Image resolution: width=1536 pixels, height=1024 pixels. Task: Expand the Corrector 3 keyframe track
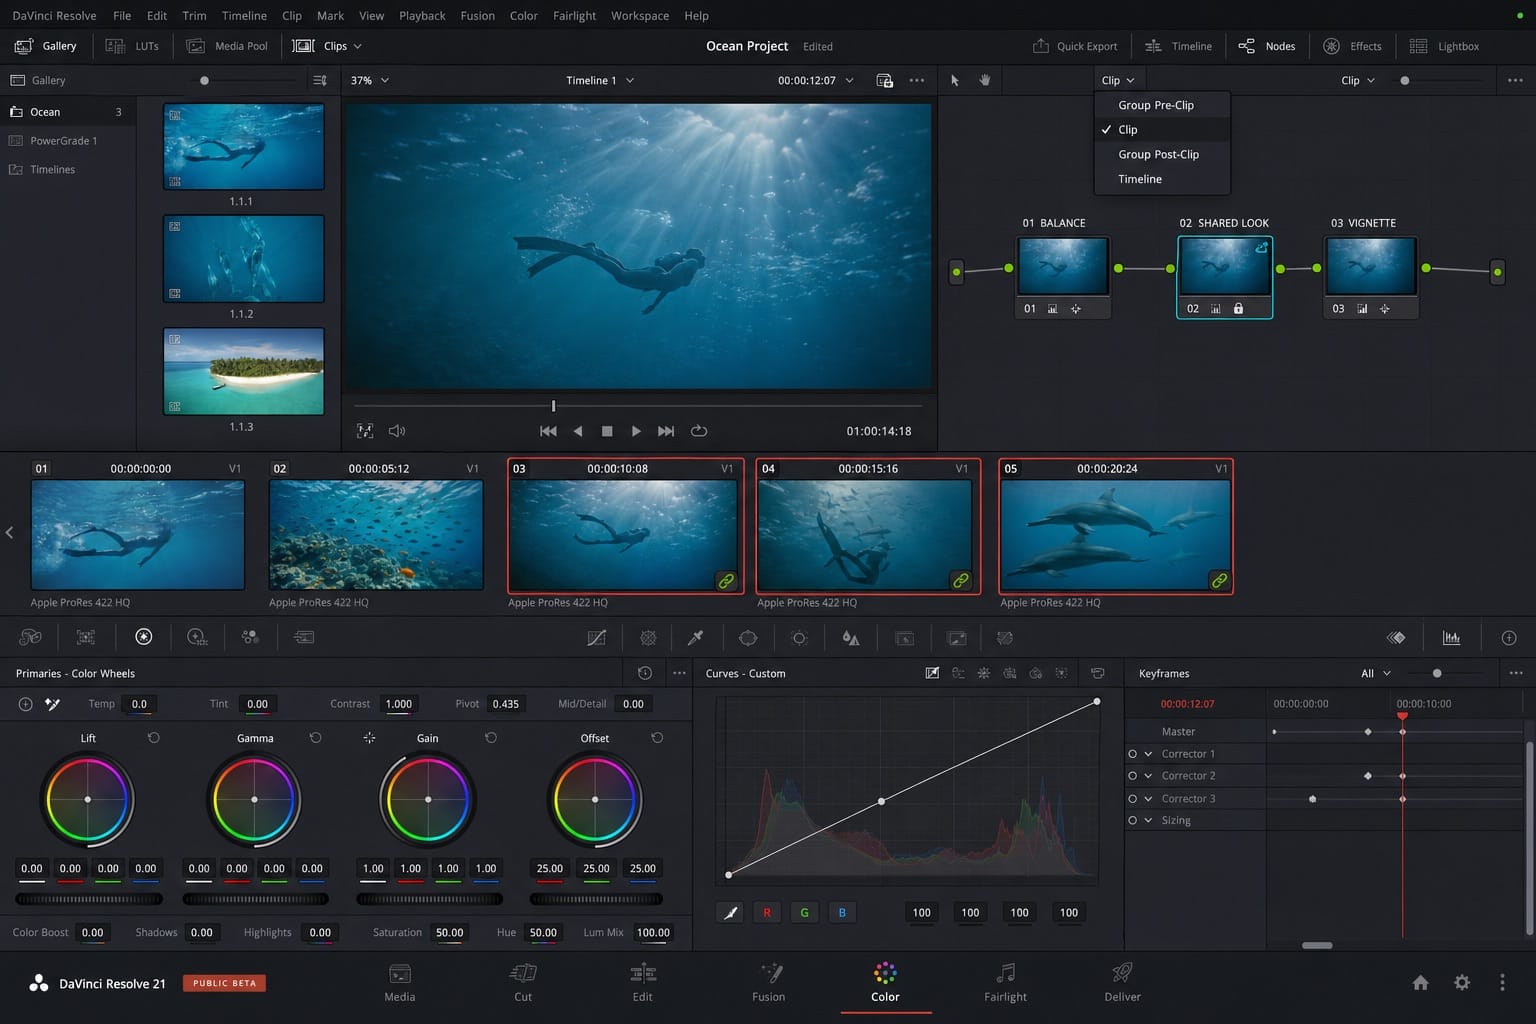point(1148,799)
